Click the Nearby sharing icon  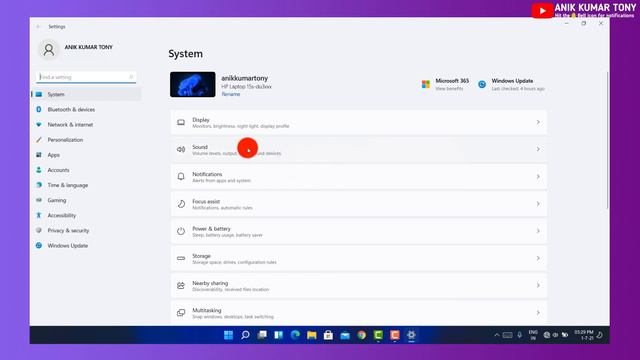click(x=181, y=285)
